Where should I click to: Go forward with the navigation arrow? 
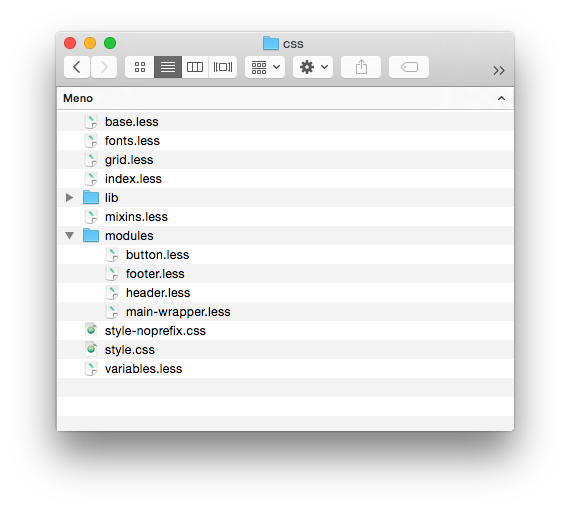104,67
